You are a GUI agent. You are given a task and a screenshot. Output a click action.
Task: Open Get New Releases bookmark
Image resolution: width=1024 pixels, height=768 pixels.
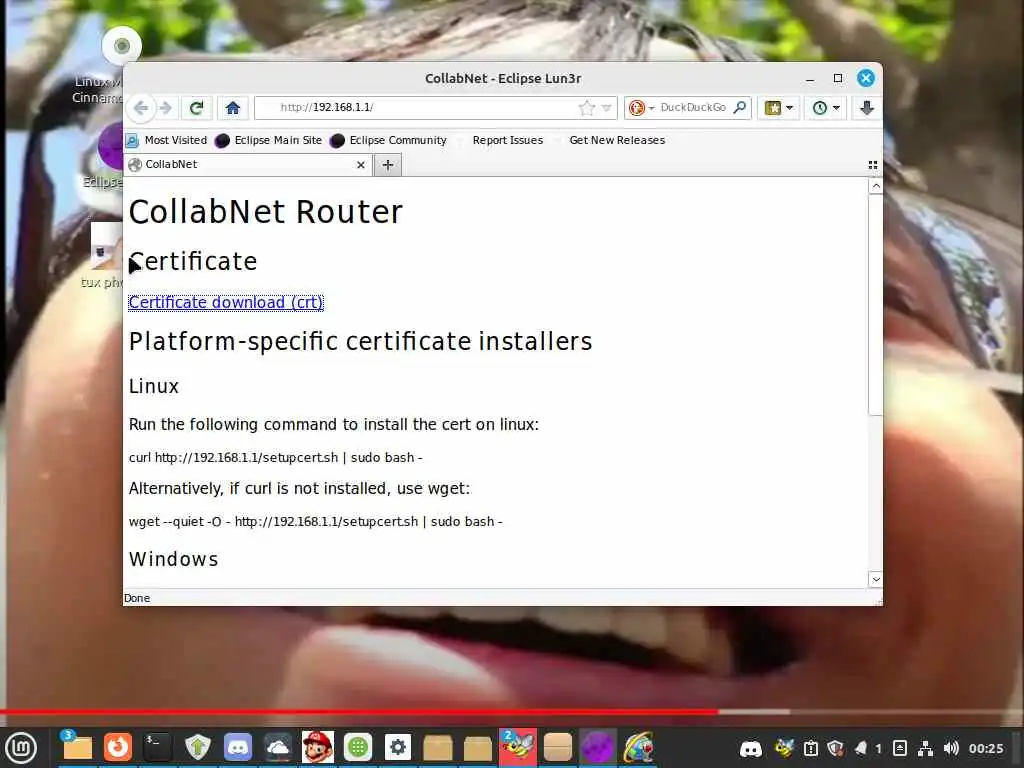pyautogui.click(x=617, y=140)
